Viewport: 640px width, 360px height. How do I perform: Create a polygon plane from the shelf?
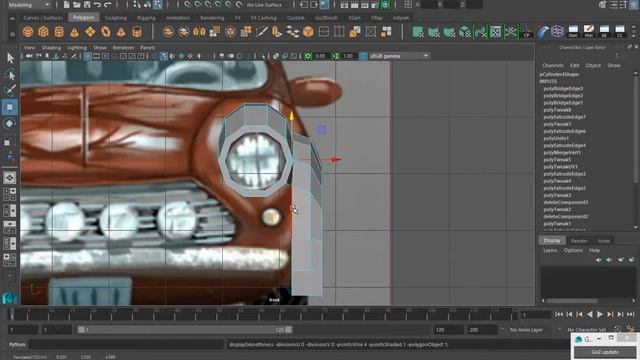[90, 31]
